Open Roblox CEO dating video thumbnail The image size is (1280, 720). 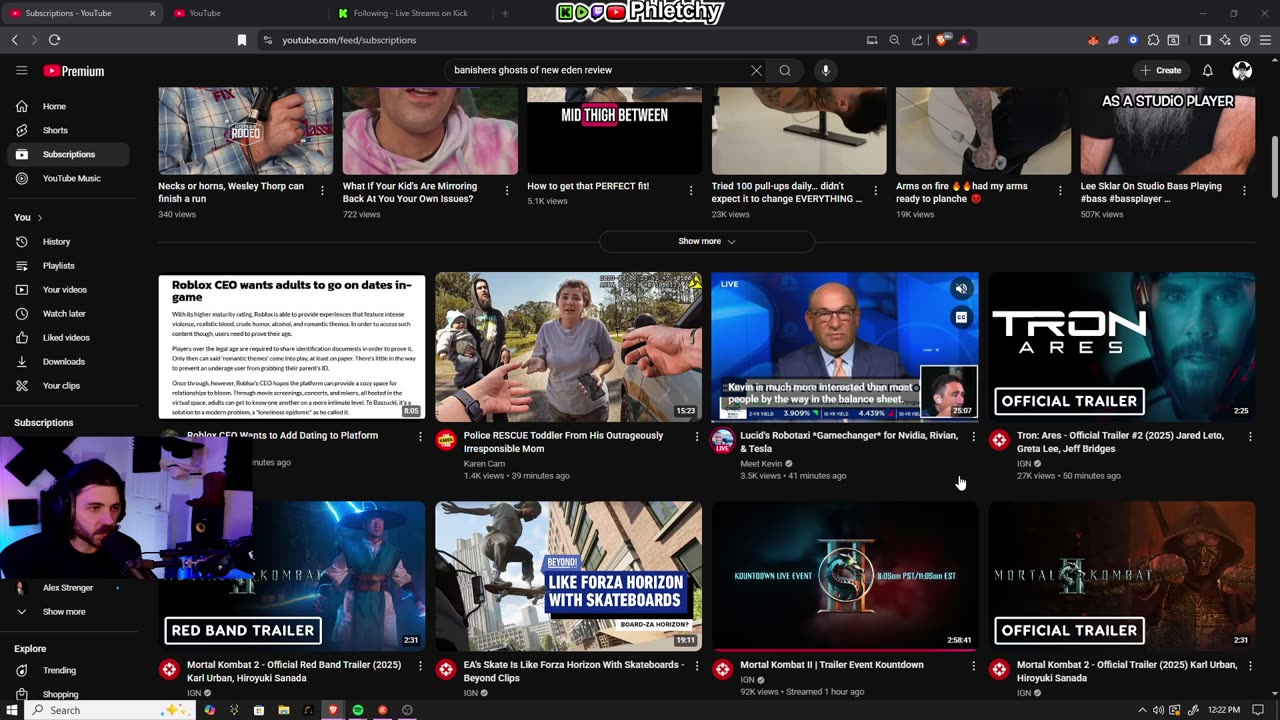(292, 347)
